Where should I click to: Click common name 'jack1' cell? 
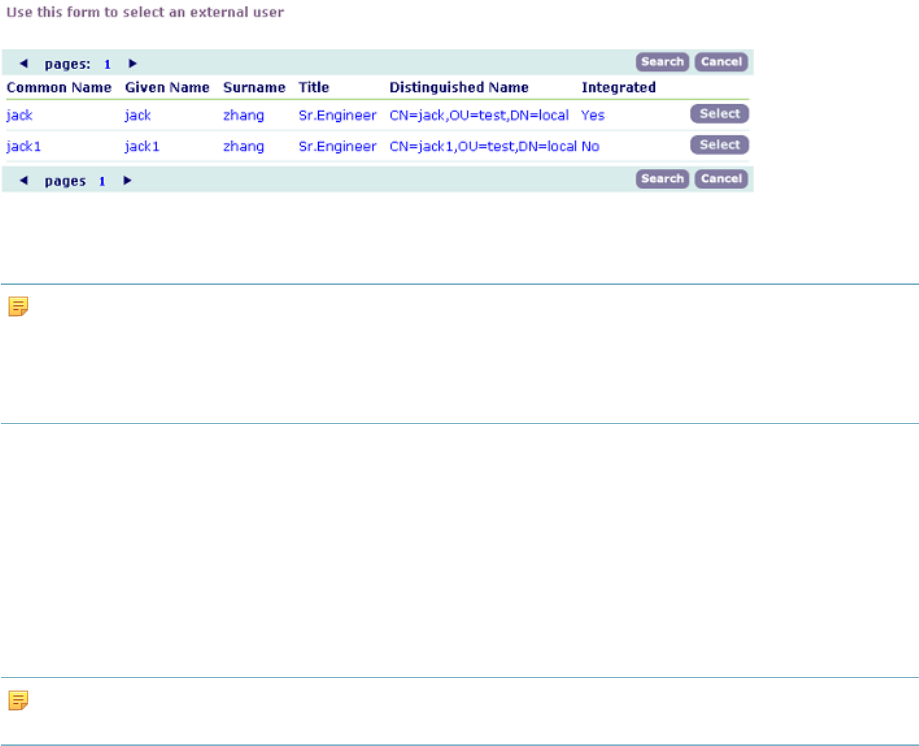pyautogui.click(x=24, y=146)
